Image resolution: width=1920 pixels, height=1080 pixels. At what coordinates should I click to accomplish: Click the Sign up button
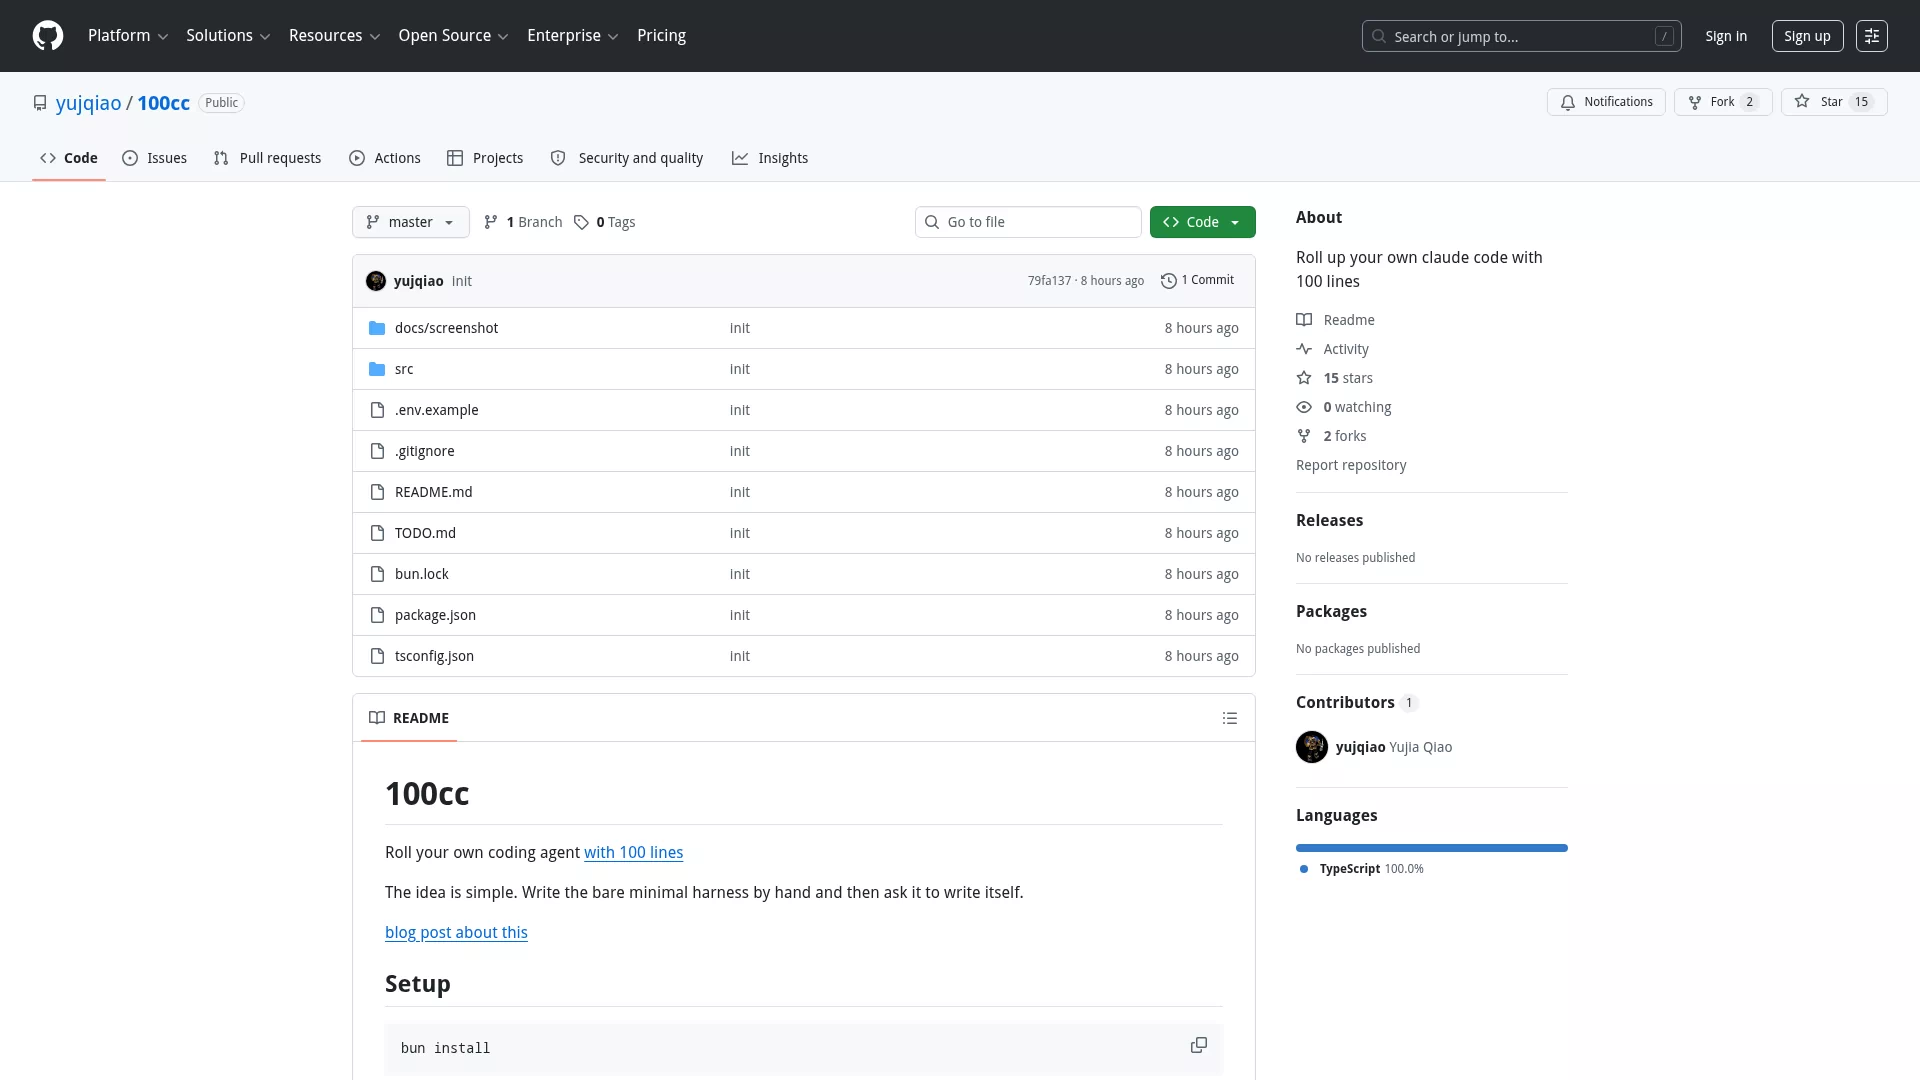click(x=1807, y=36)
